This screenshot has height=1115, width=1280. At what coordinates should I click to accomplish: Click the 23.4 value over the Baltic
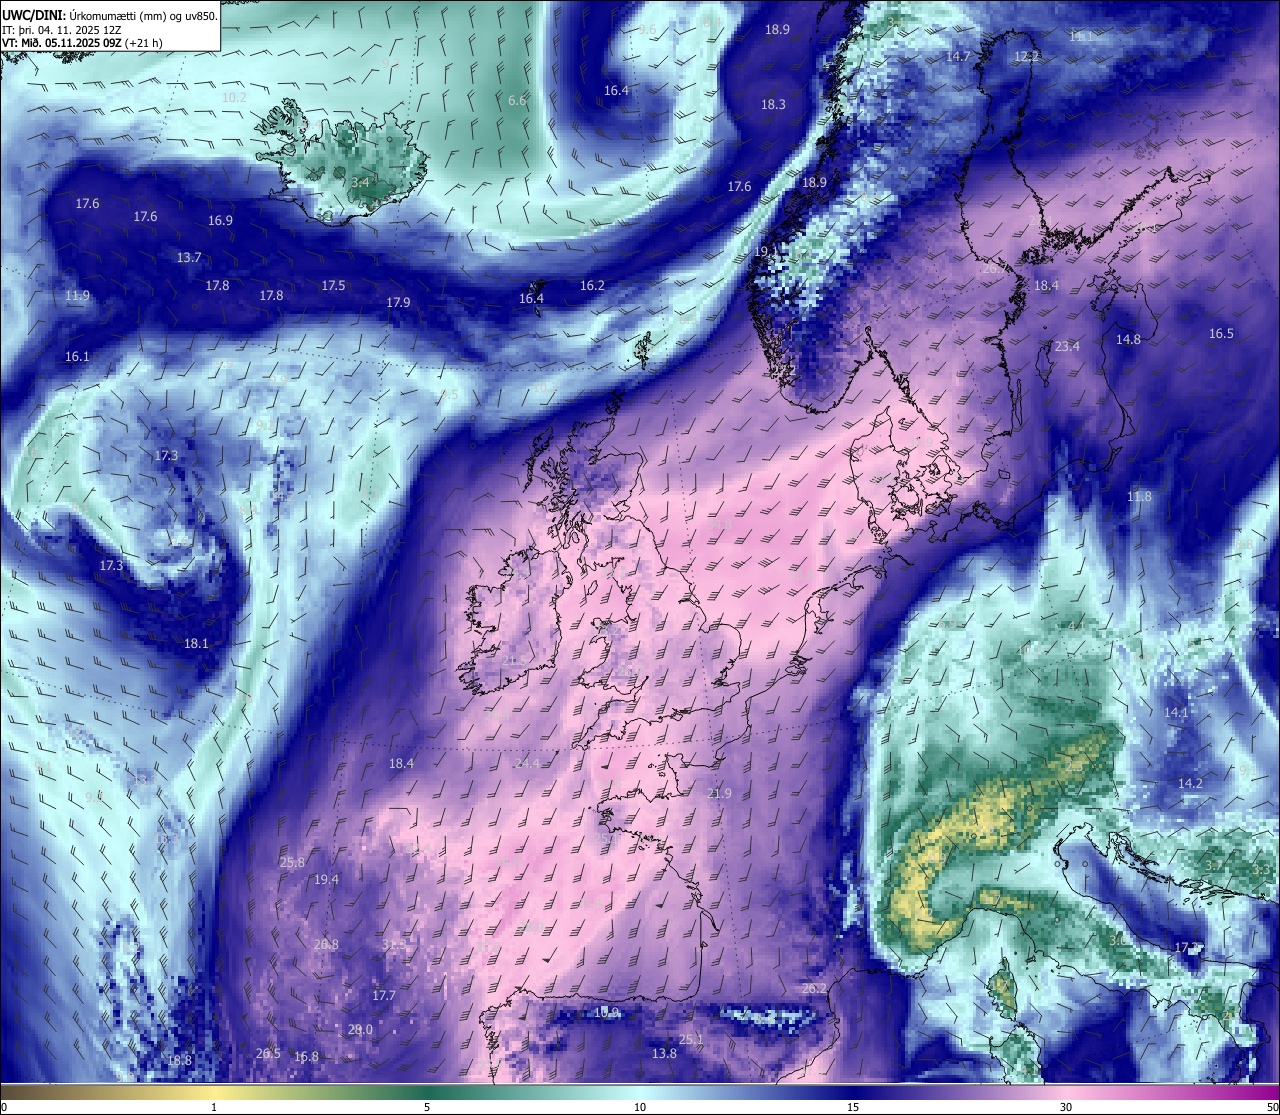click(1067, 346)
